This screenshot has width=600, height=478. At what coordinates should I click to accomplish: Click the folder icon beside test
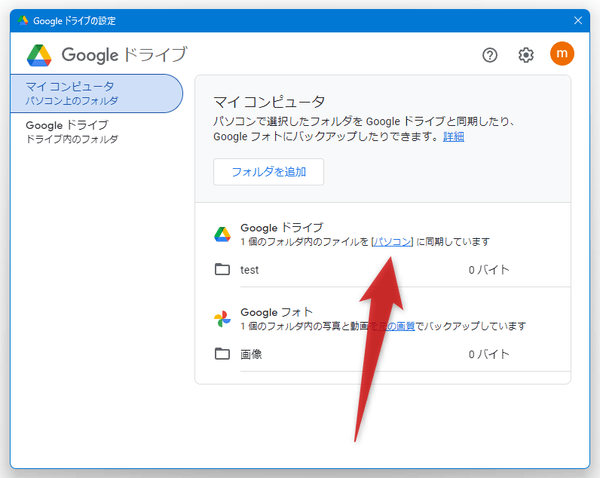222,269
